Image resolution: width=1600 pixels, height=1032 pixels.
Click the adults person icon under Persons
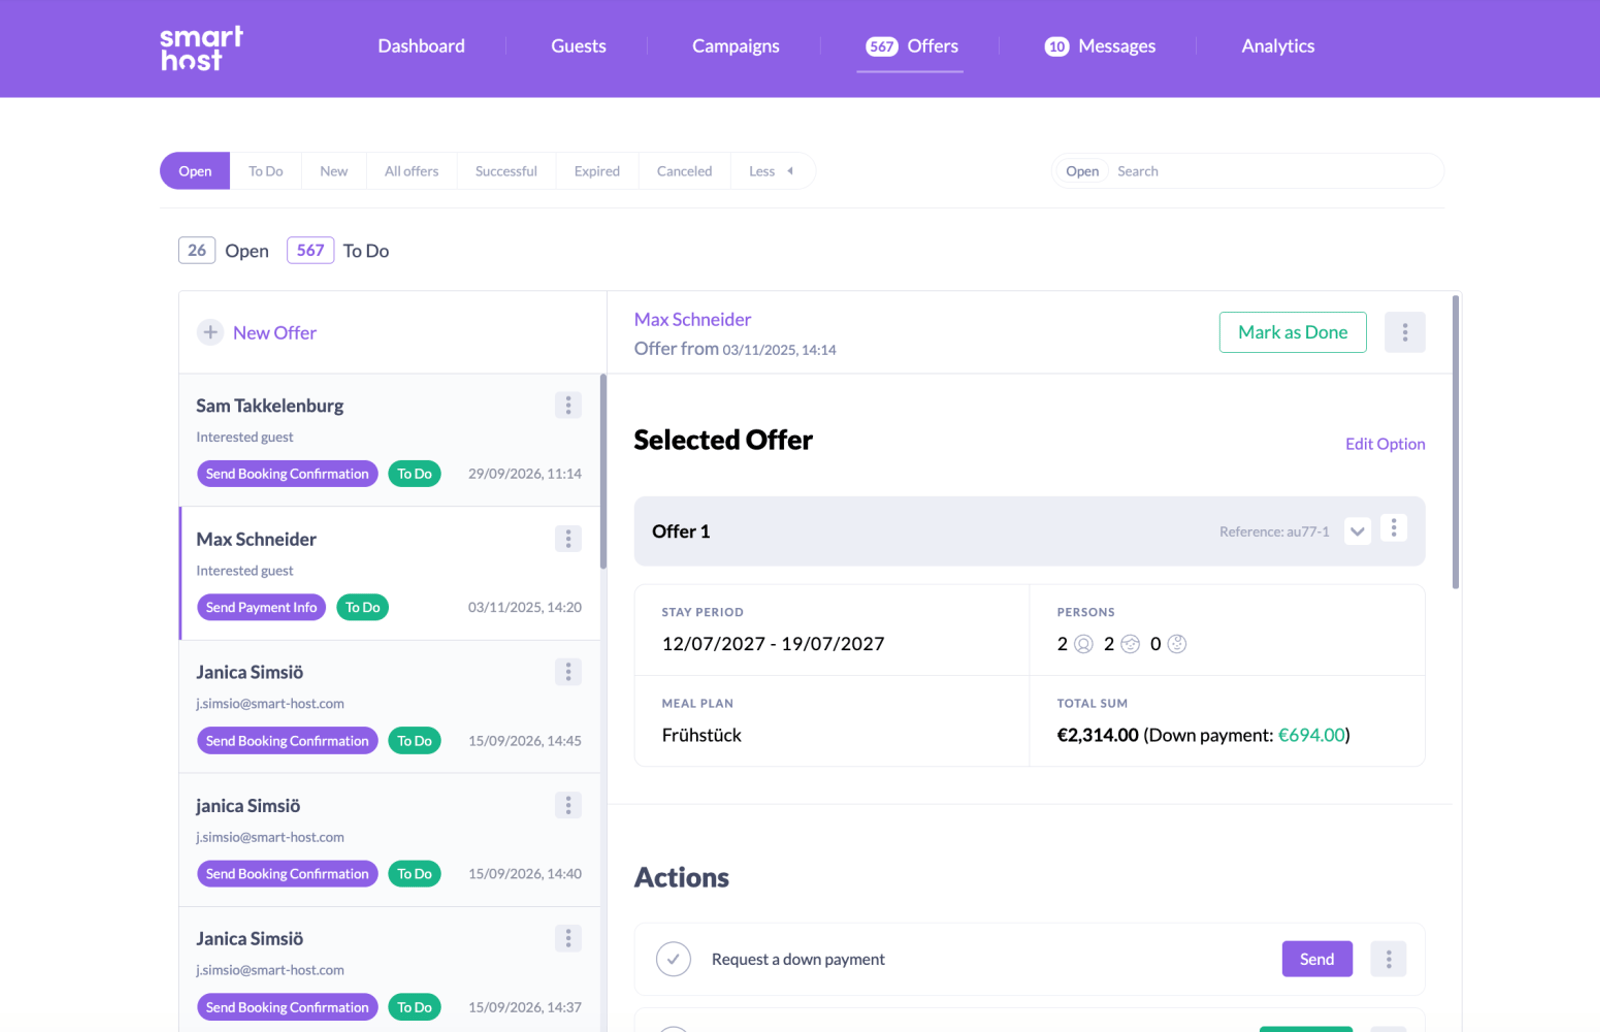(x=1083, y=644)
